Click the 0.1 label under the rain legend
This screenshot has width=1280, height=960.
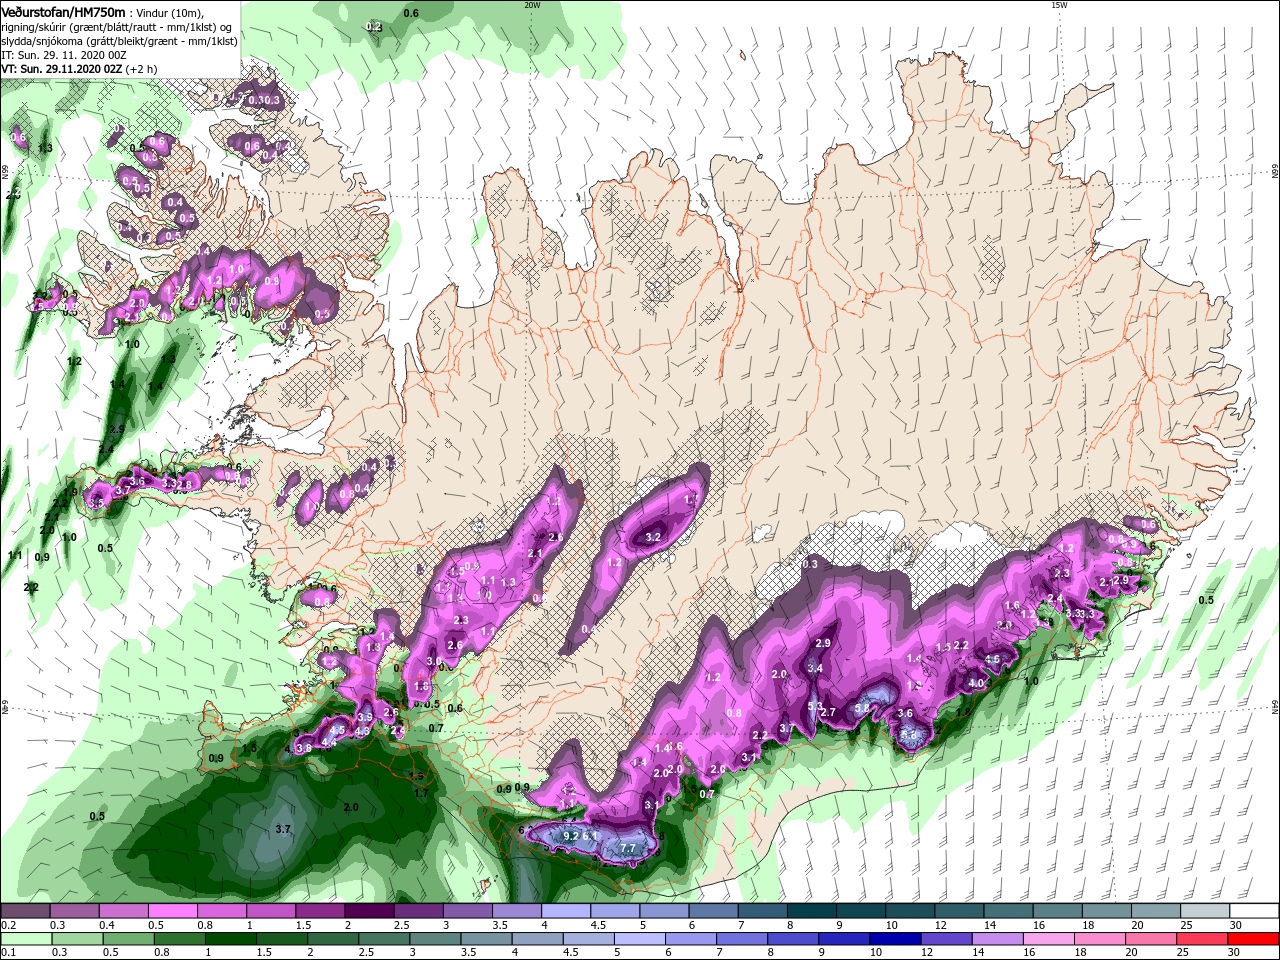tap(9, 953)
